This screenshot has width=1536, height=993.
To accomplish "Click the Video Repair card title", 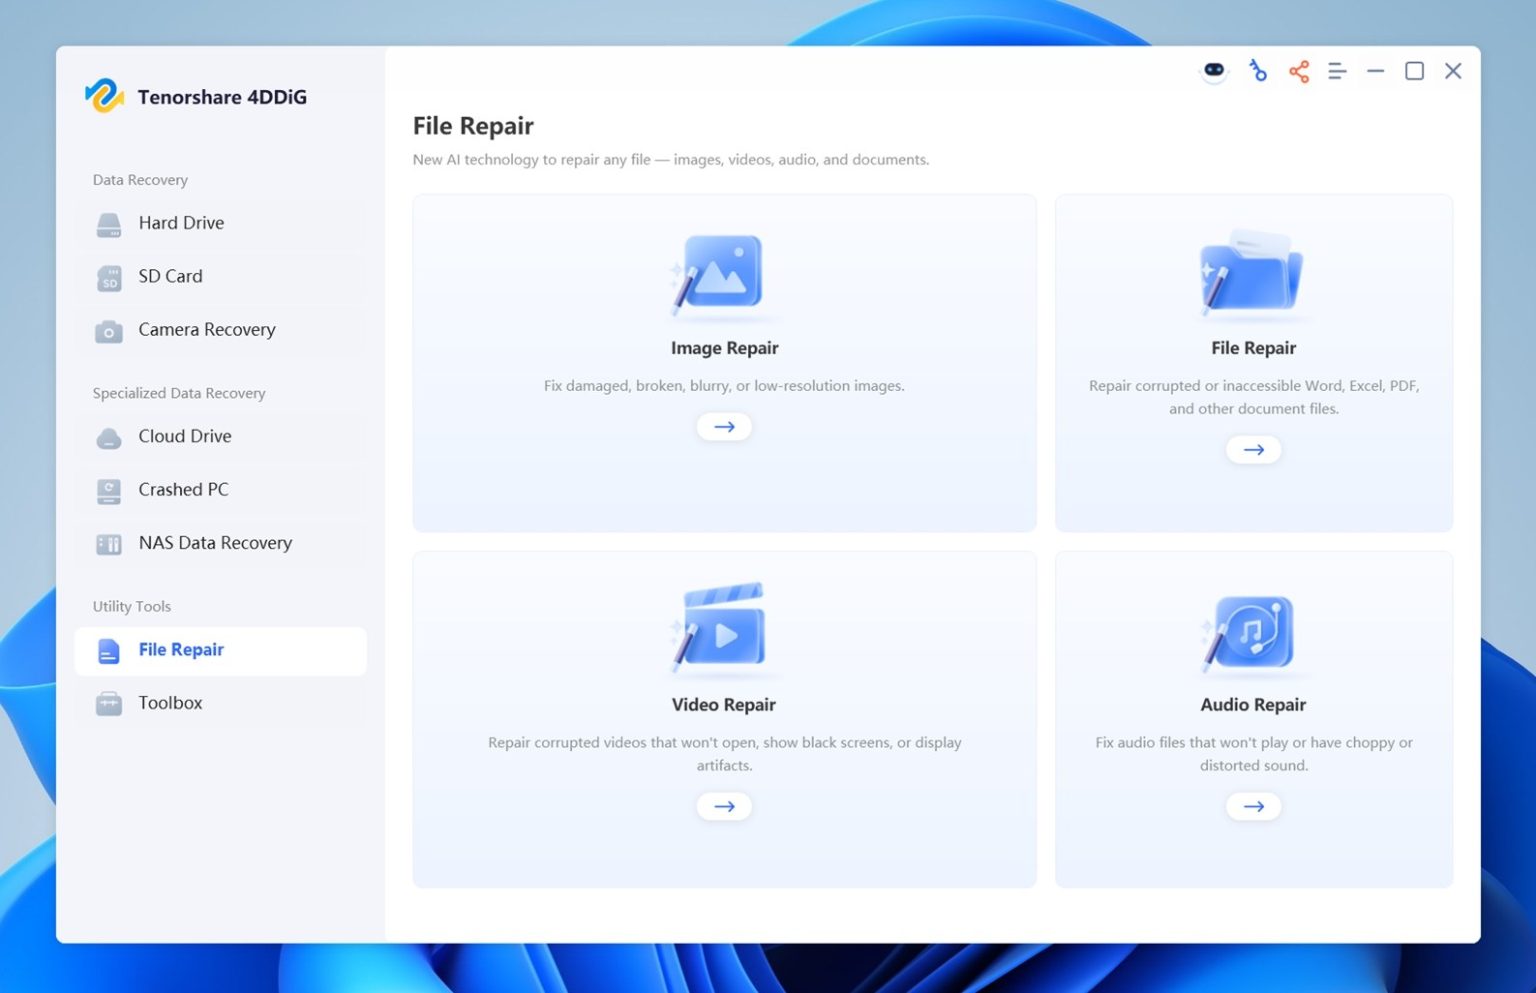I will point(724,705).
